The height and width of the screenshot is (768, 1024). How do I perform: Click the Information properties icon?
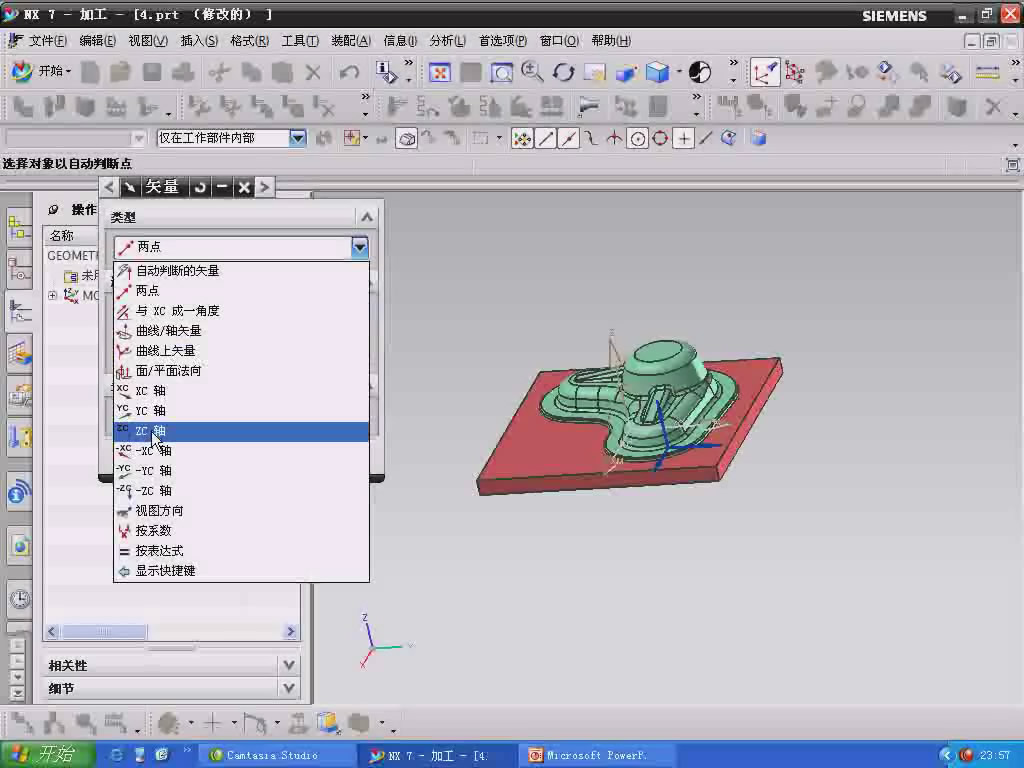pyautogui.click(x=387, y=72)
